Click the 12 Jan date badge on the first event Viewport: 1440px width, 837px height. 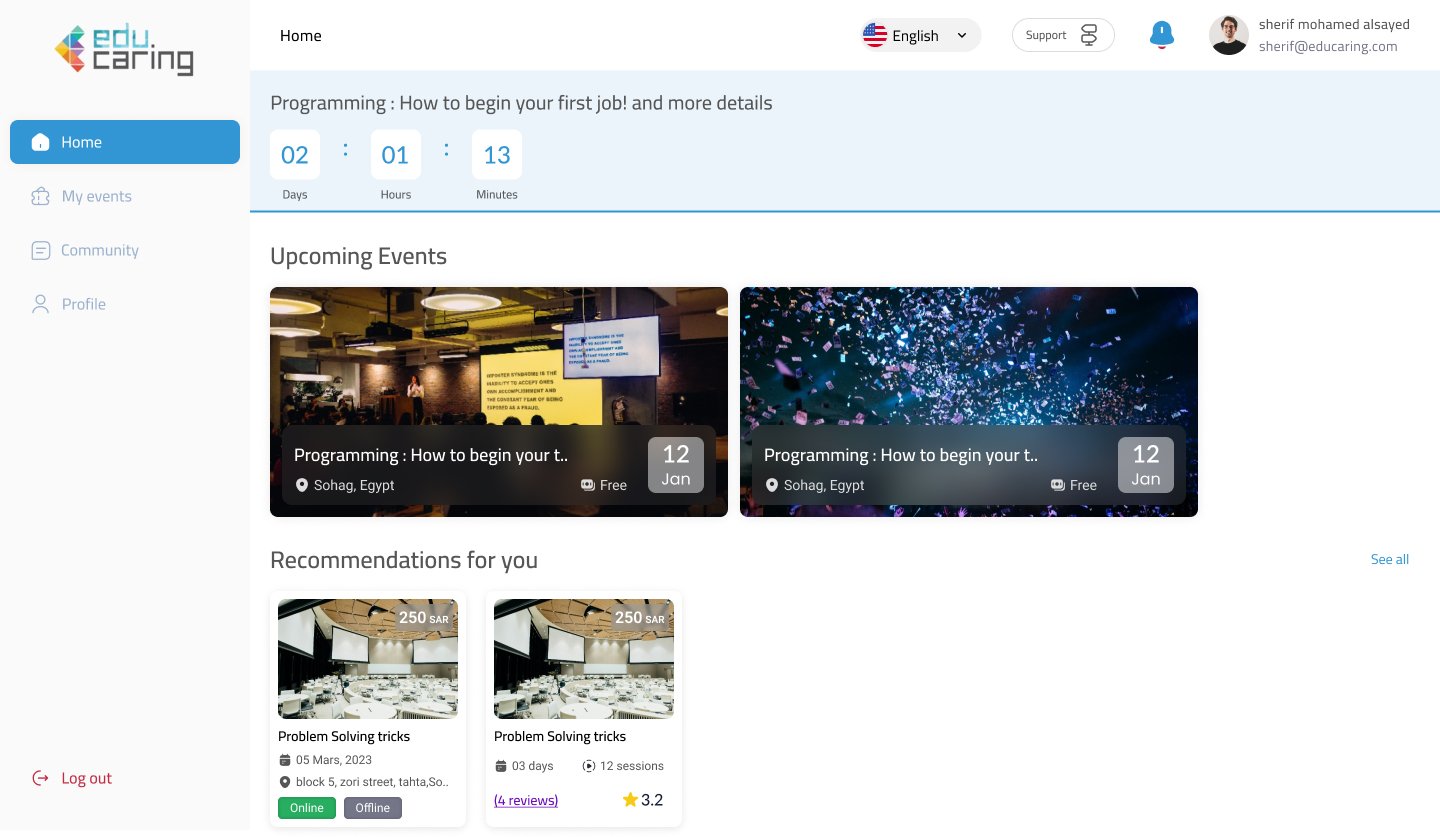point(675,465)
